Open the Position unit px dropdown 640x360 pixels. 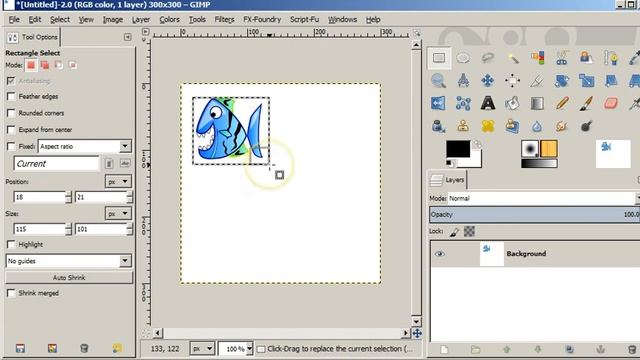[x=118, y=182]
